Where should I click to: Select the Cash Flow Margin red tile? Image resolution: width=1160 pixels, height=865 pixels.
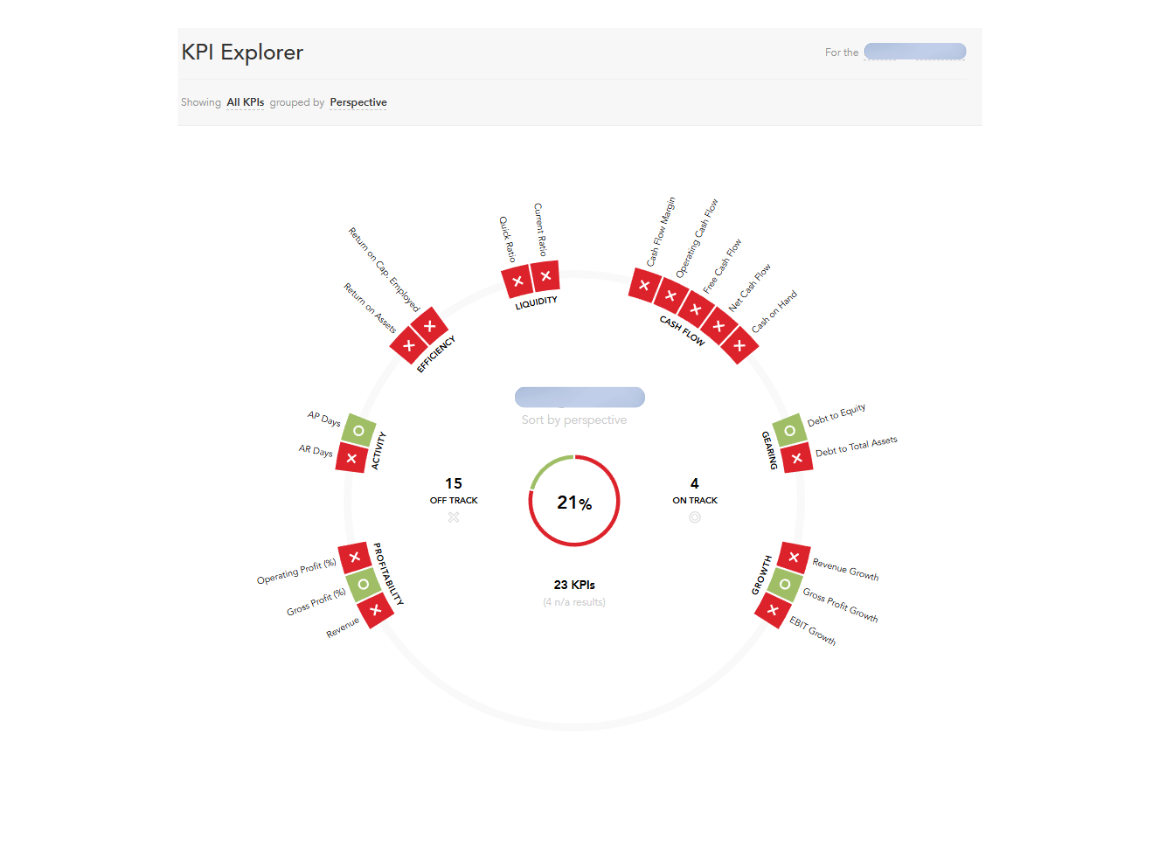(x=644, y=286)
